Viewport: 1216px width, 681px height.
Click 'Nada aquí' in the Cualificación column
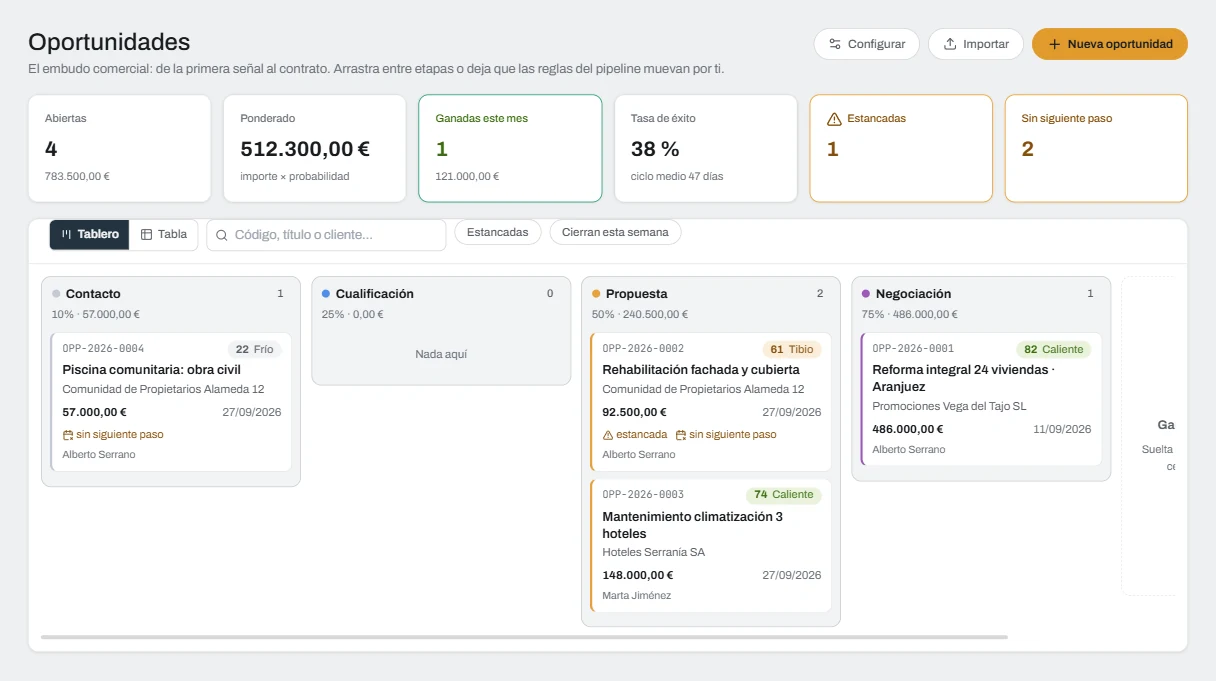tap(441, 354)
